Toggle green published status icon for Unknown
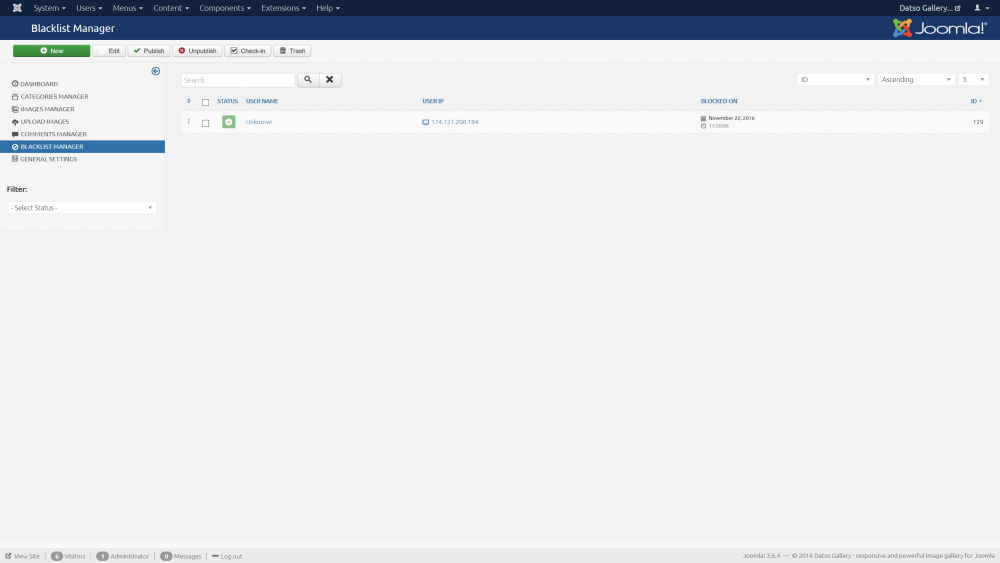The image size is (1000, 563). tap(228, 122)
